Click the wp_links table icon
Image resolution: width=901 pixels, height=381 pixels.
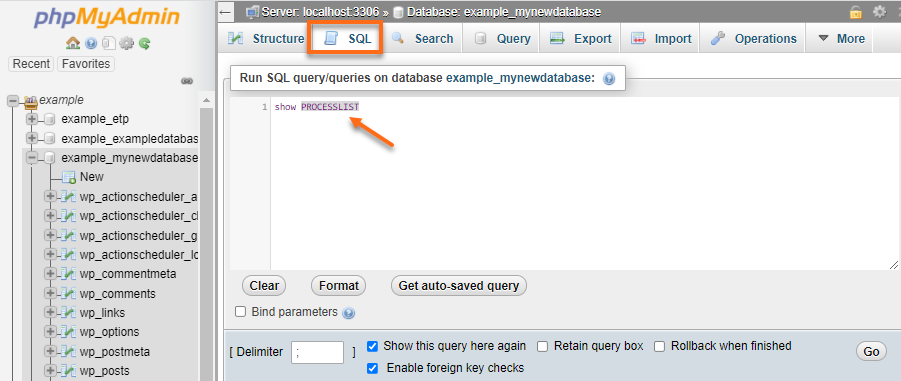coord(68,313)
